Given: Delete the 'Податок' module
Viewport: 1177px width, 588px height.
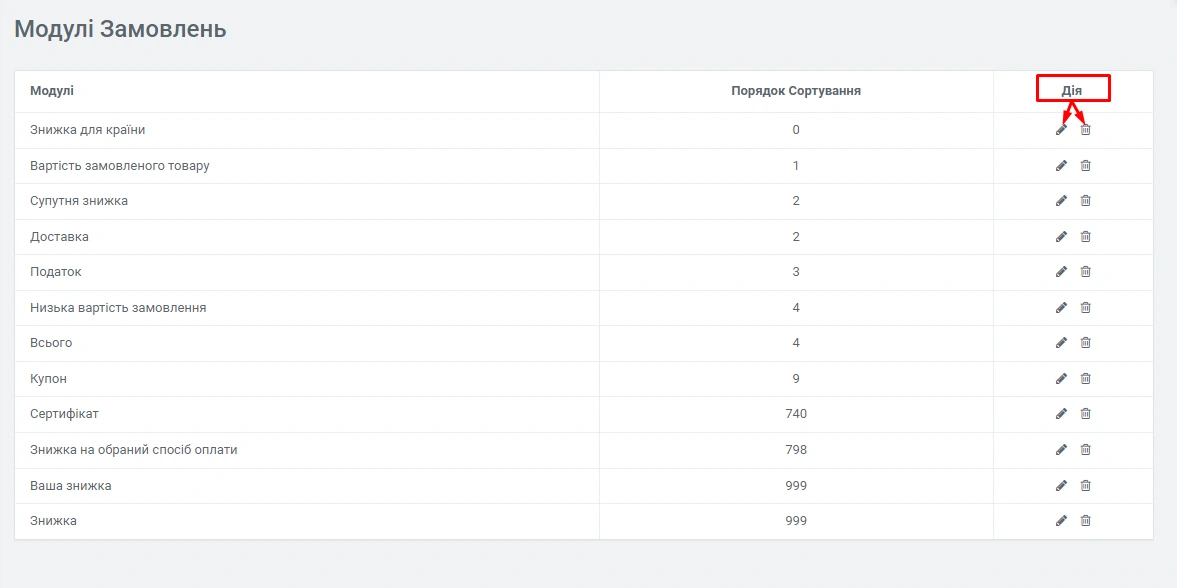Looking at the screenshot, I should [1085, 272].
